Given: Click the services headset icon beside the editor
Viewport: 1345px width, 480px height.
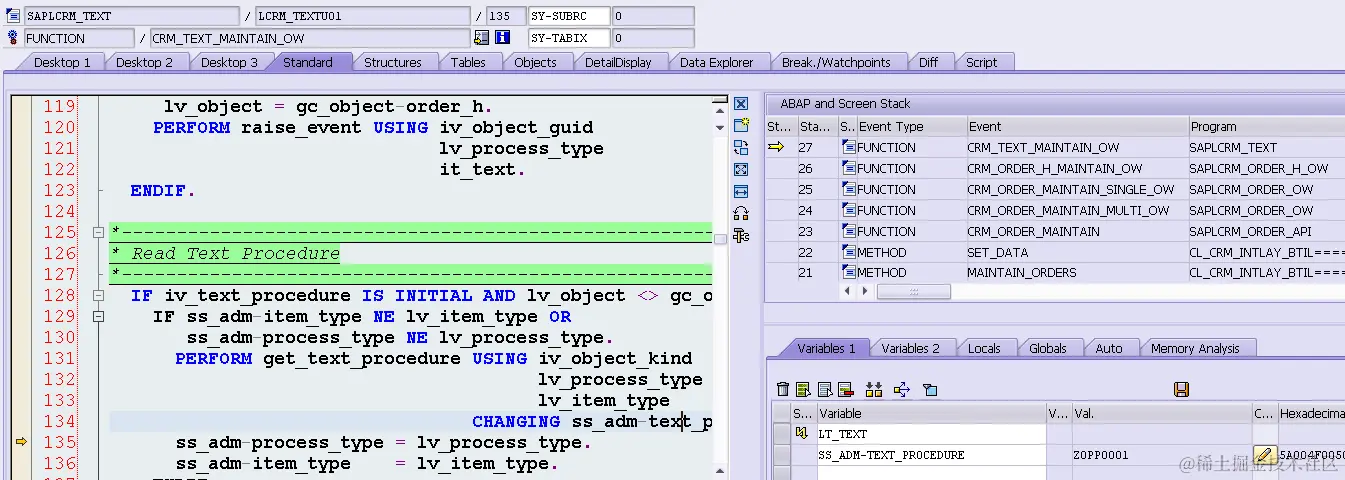Looking at the screenshot, I should [741, 213].
